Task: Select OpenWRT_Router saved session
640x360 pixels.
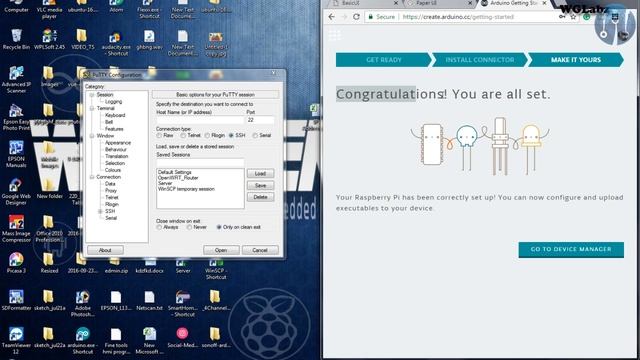Action: [178, 178]
